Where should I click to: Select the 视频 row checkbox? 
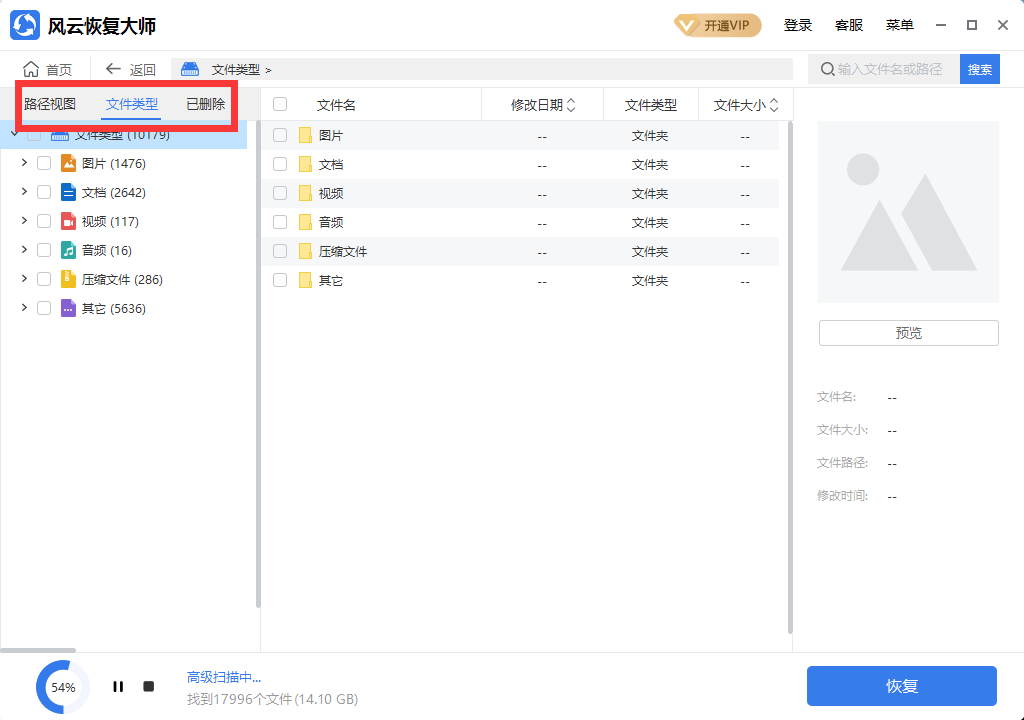(280, 192)
